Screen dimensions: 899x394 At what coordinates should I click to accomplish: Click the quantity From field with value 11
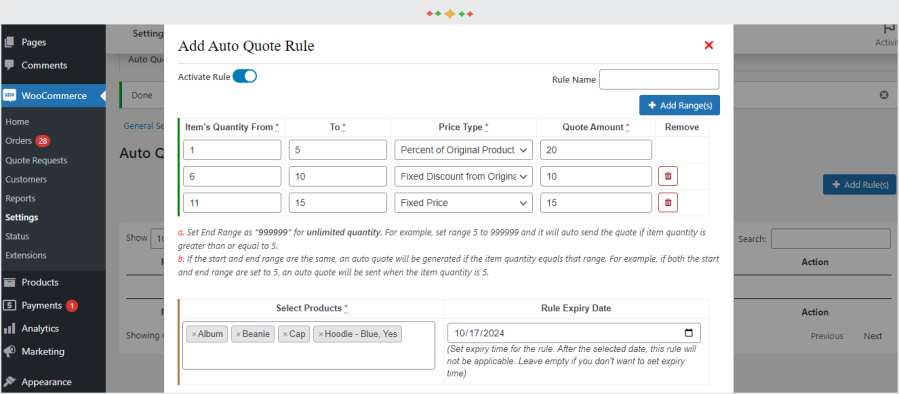pyautogui.click(x=232, y=202)
